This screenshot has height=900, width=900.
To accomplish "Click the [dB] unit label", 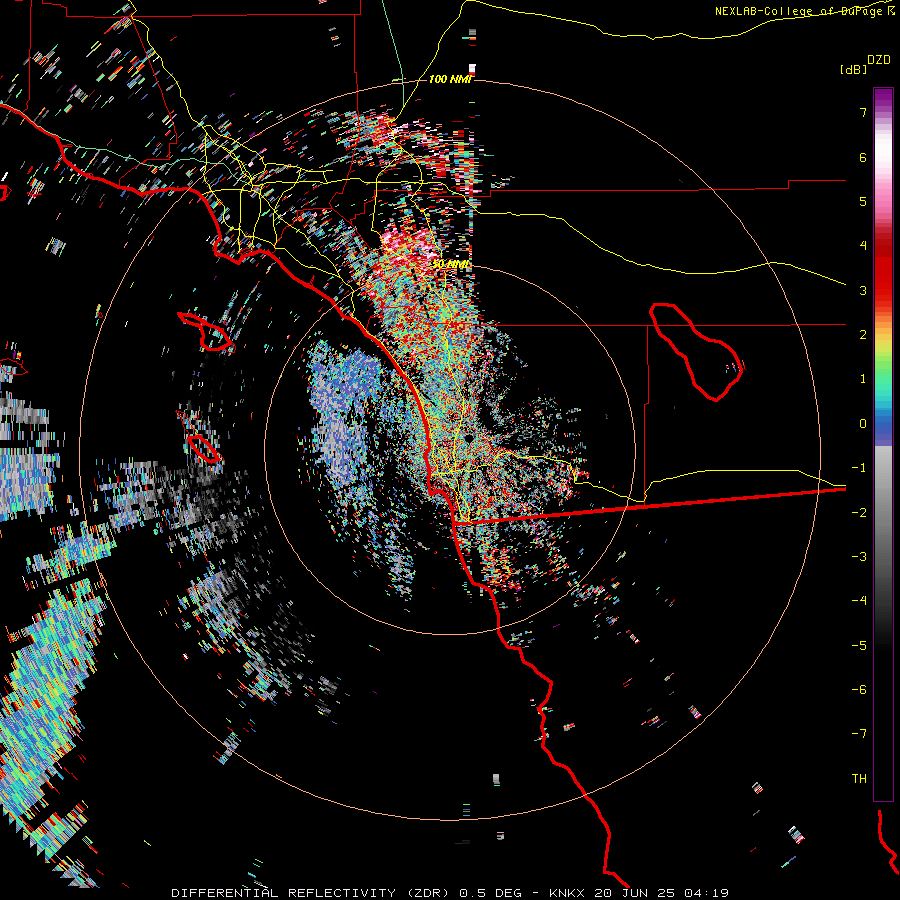I will (853, 70).
